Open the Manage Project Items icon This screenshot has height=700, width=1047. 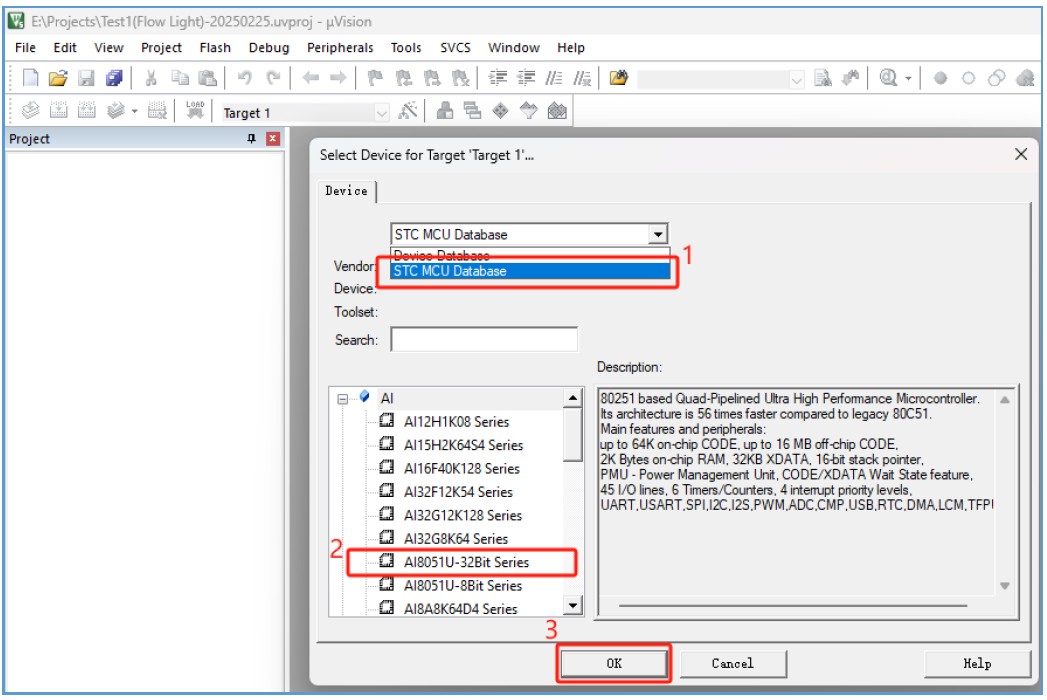(x=445, y=111)
